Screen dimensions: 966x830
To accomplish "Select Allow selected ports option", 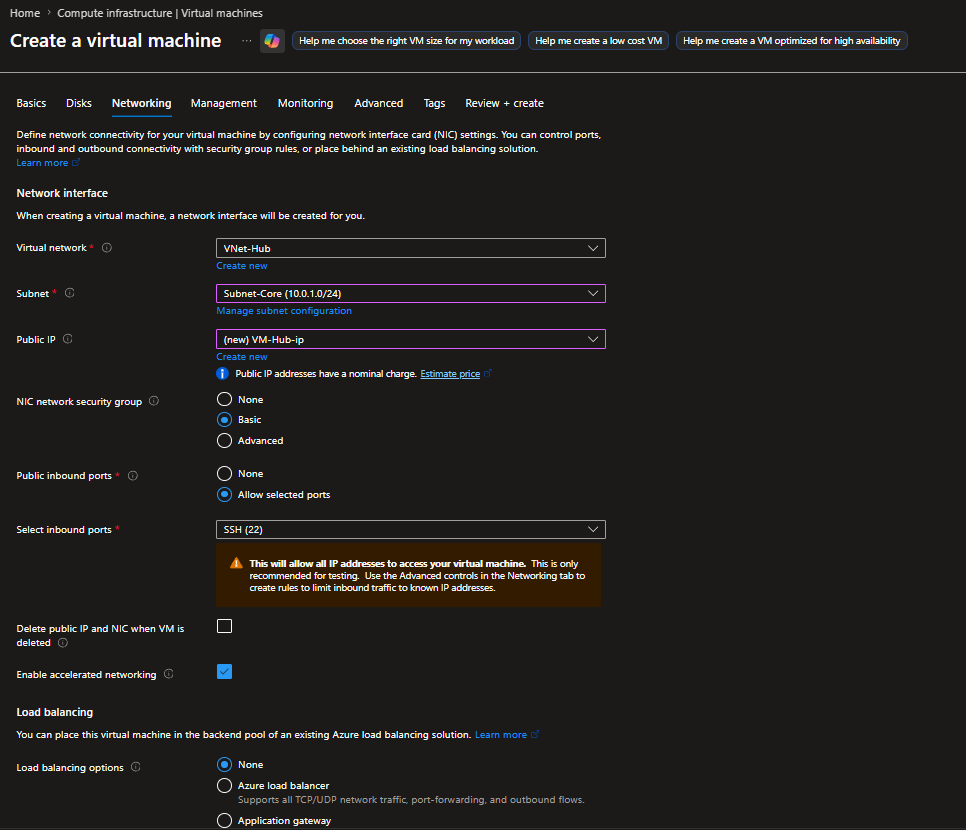I will coord(224,494).
